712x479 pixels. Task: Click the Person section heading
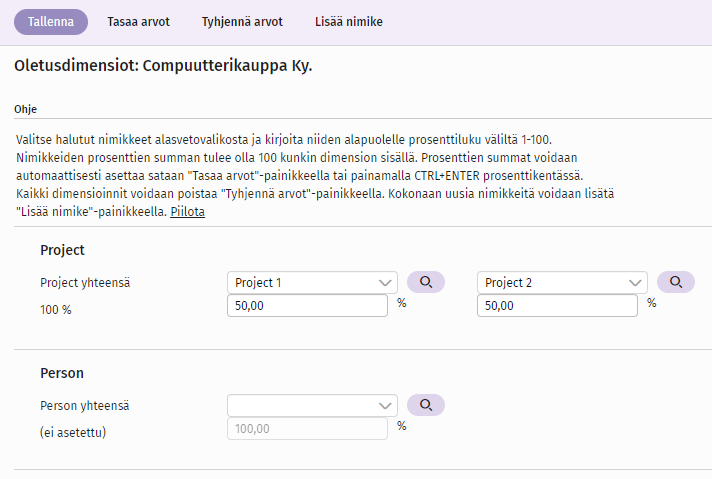pos(62,373)
